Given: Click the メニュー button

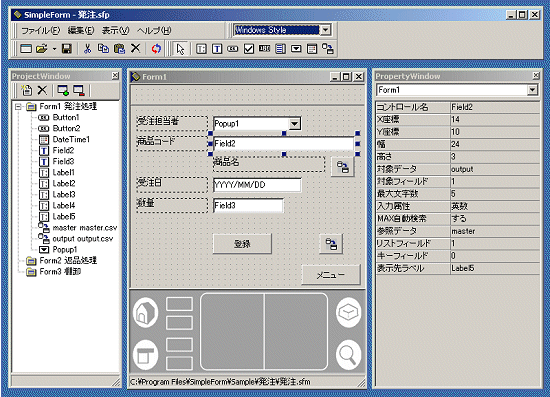Looking at the screenshot, I should 331,275.
